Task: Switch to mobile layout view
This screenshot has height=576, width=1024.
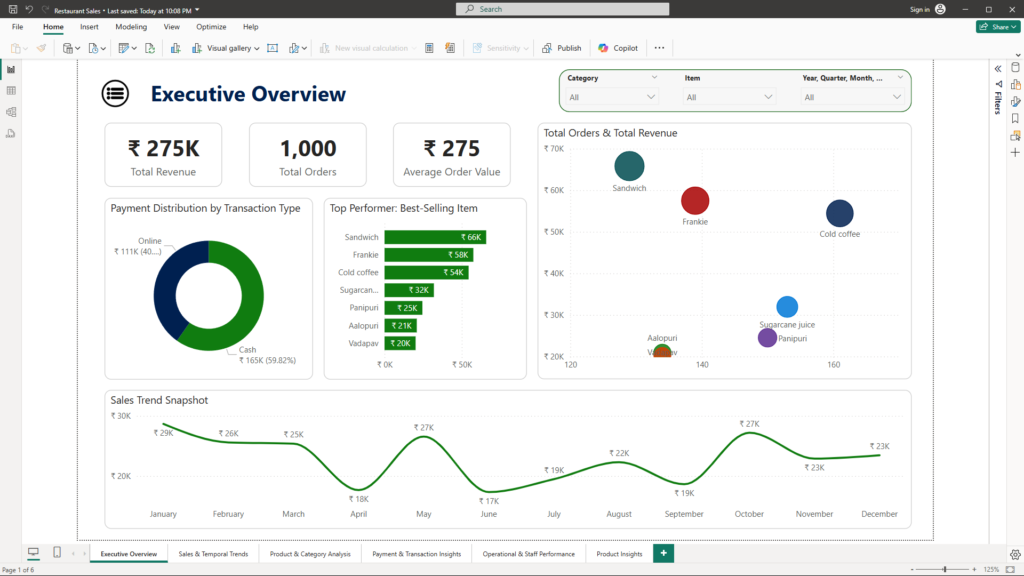Action: coord(56,553)
